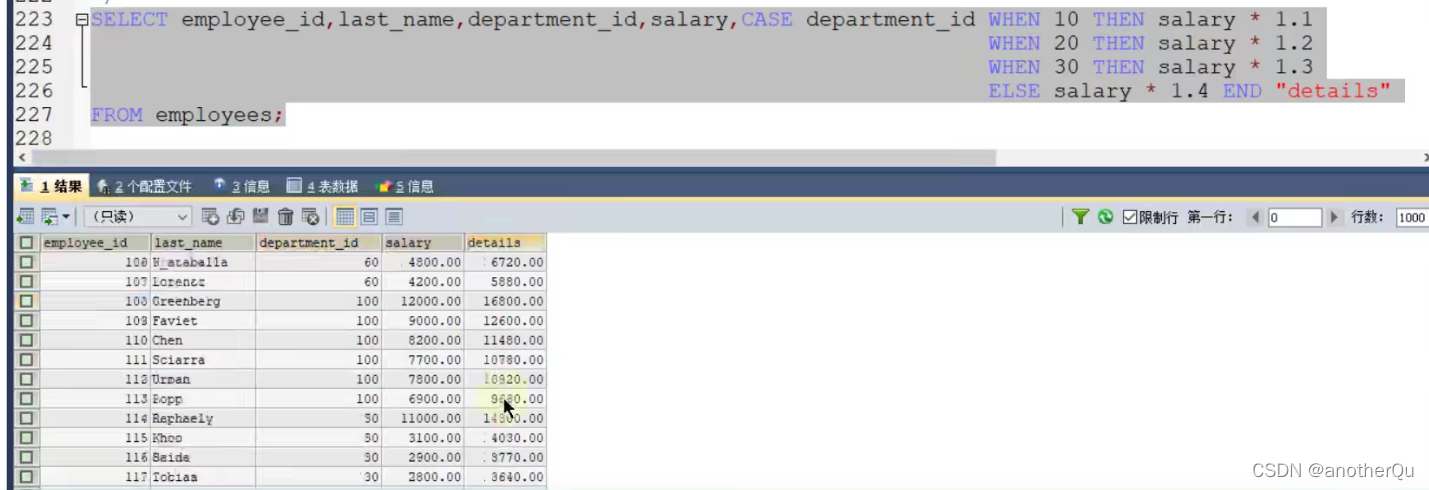
Task: Check the row checkbox for Sciarra
Action: point(26,360)
